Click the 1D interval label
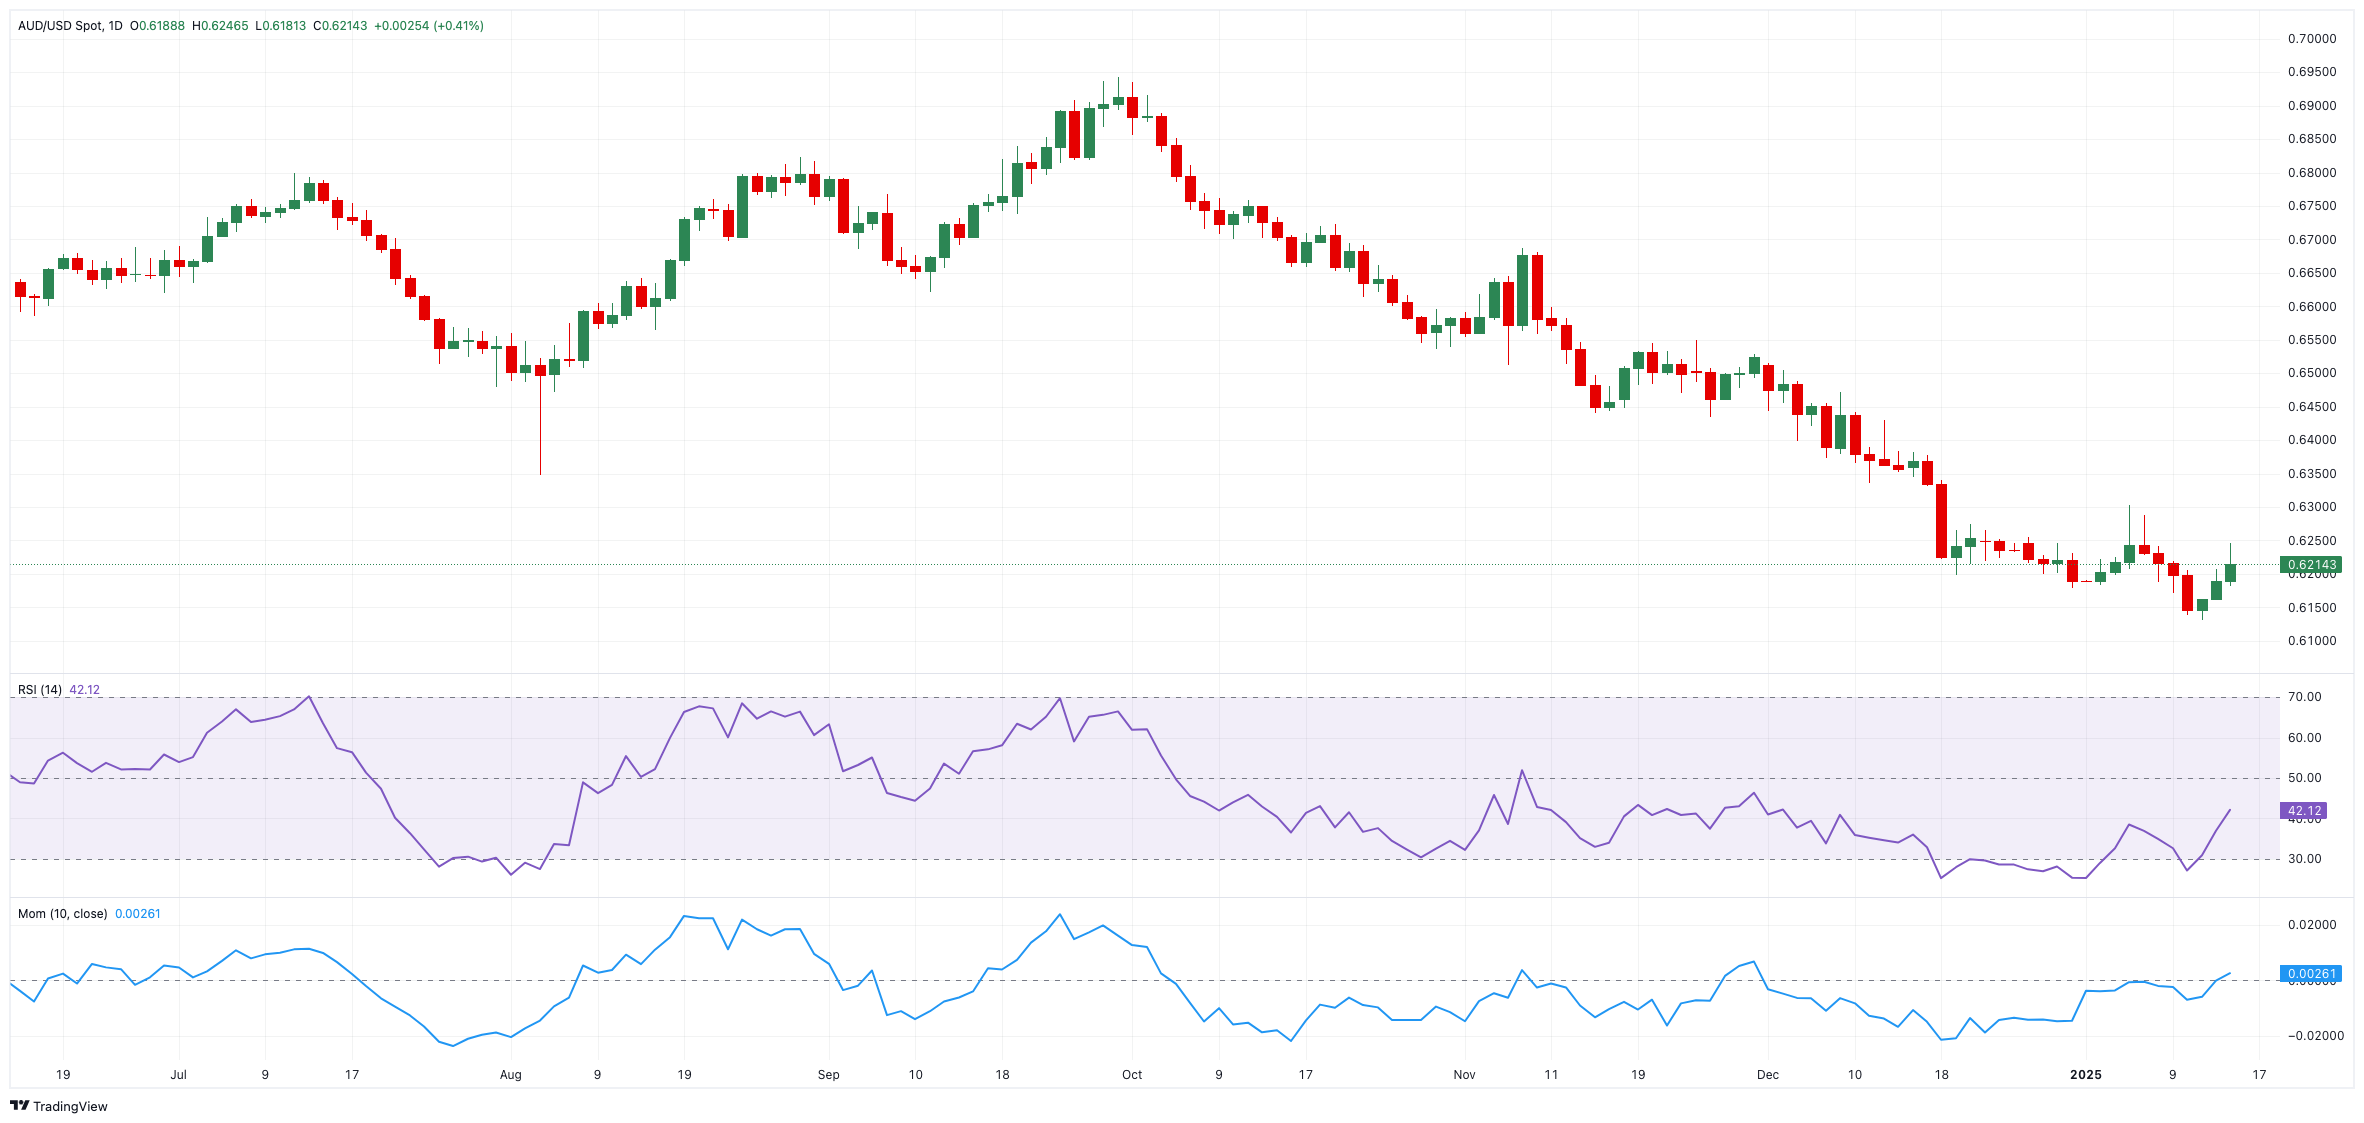Viewport: 2364px width, 1123px height. pyautogui.click(x=115, y=26)
